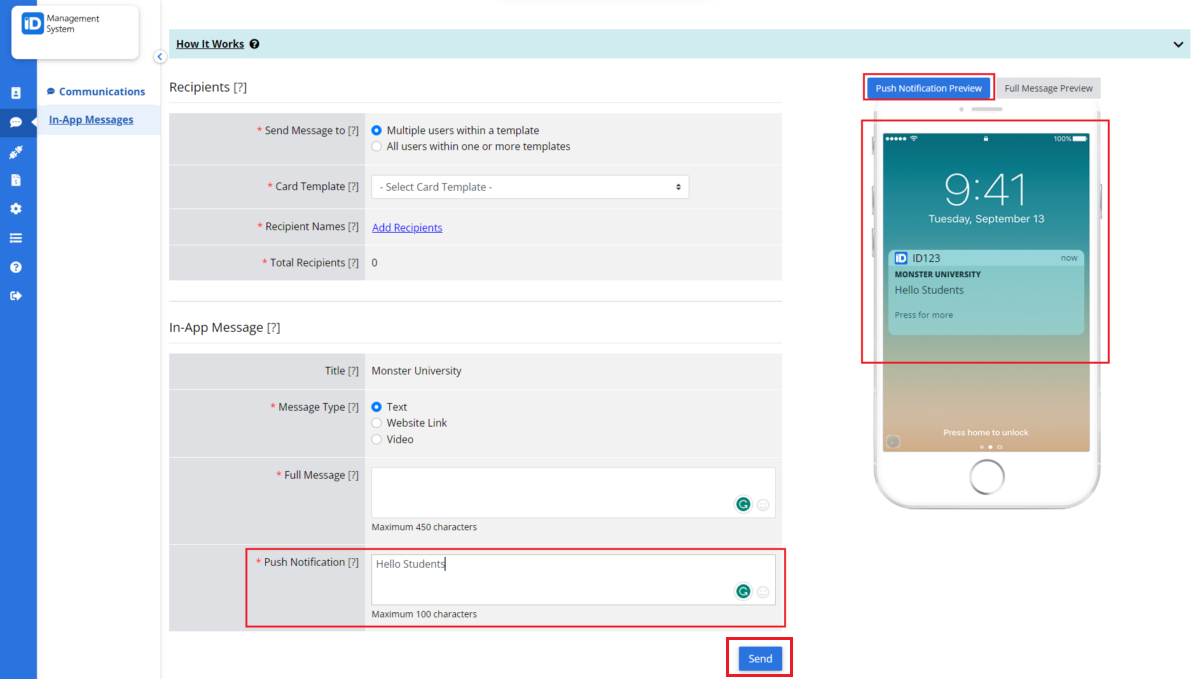This screenshot has height=679, width=1200.
Task: Collapse the How It Works section chevron
Action: (x=1178, y=44)
